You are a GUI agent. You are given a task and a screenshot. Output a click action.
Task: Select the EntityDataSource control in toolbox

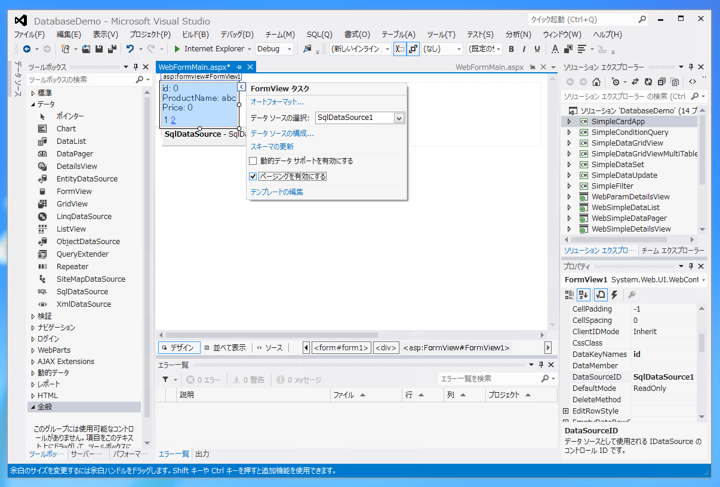tap(87, 179)
